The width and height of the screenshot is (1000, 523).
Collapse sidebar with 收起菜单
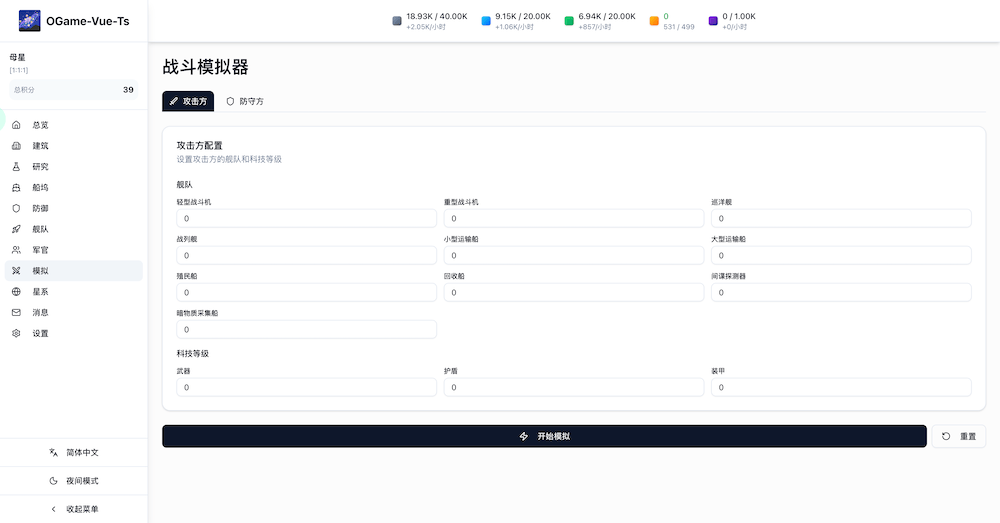click(74, 509)
